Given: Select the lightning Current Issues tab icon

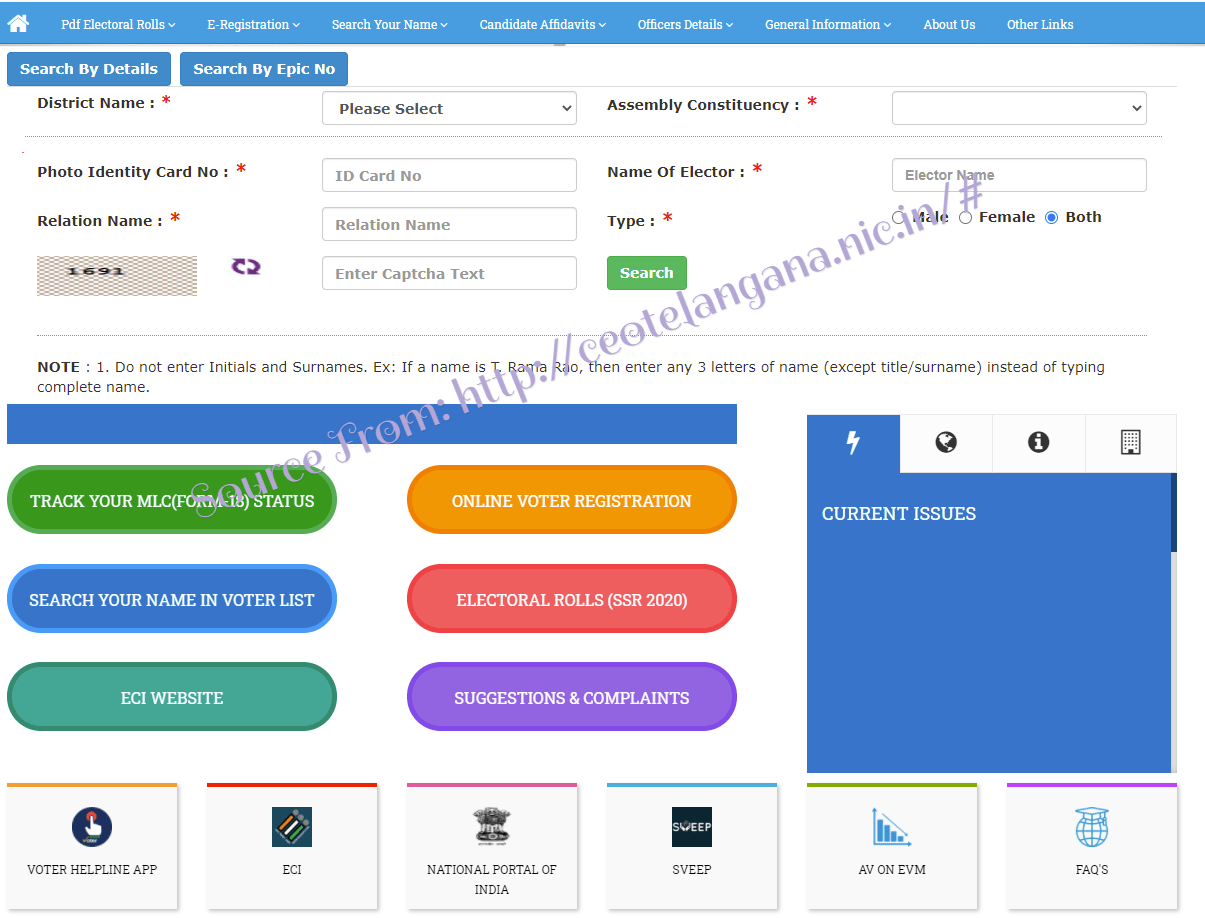Looking at the screenshot, I should click(852, 443).
